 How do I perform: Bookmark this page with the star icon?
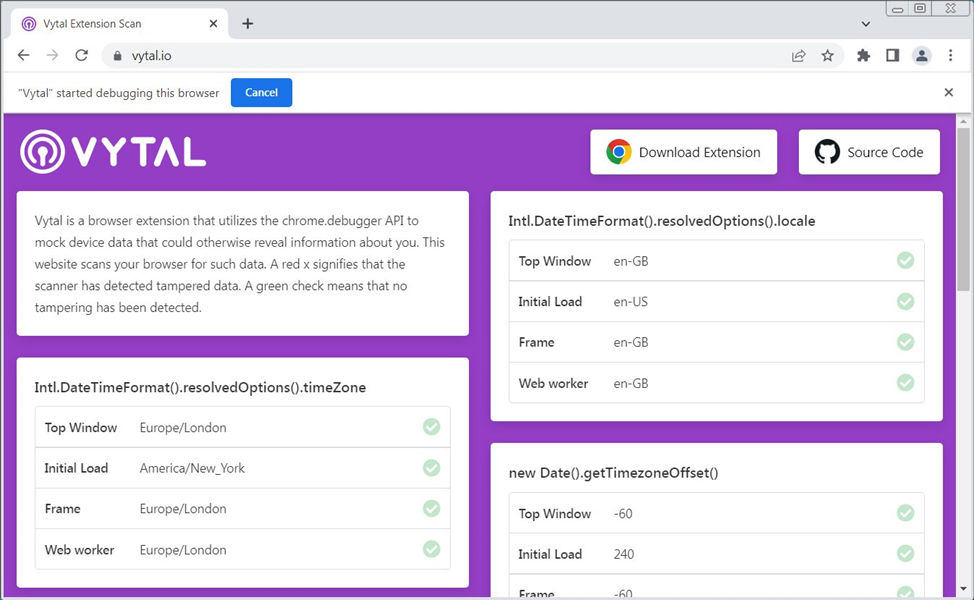pos(827,56)
